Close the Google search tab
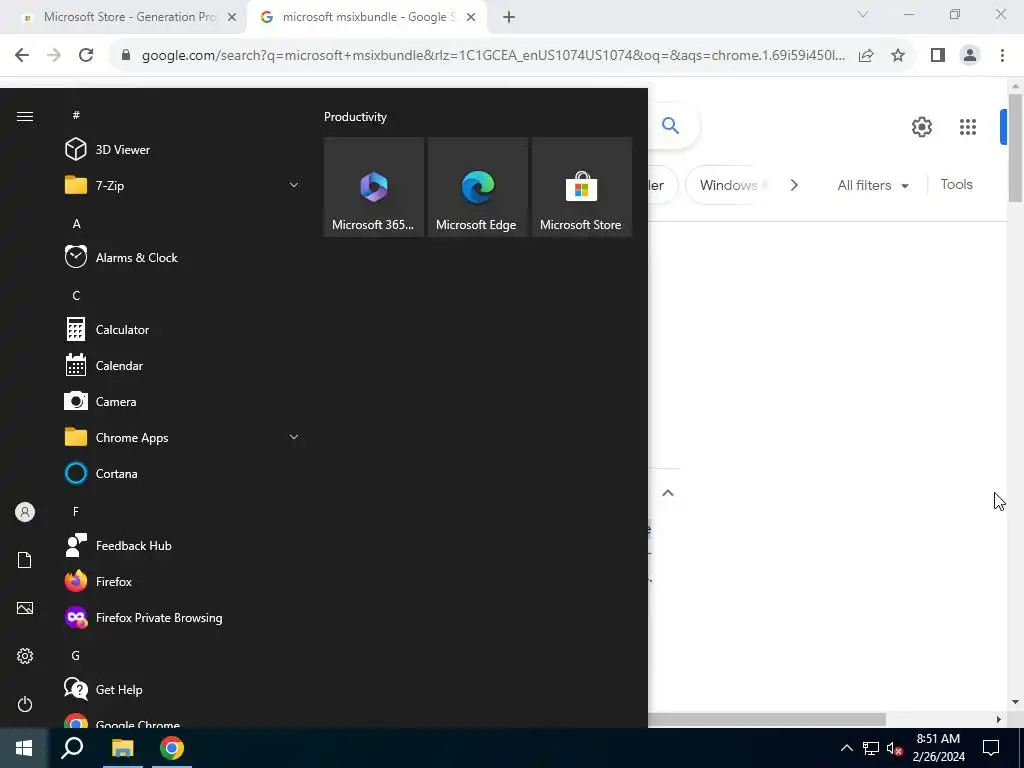This screenshot has width=1024, height=768. pos(471,17)
